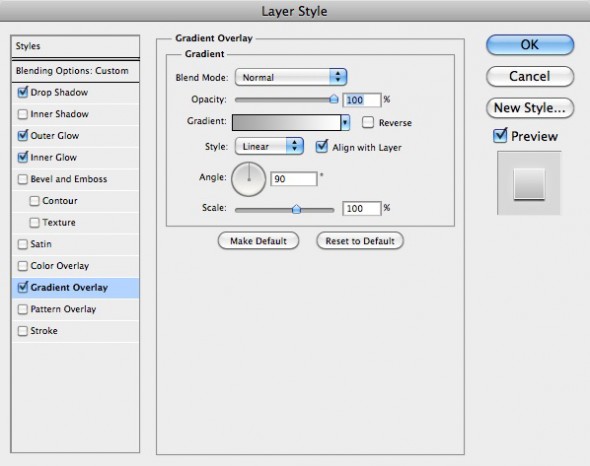
Task: Click Make Default button
Action: 259,241
